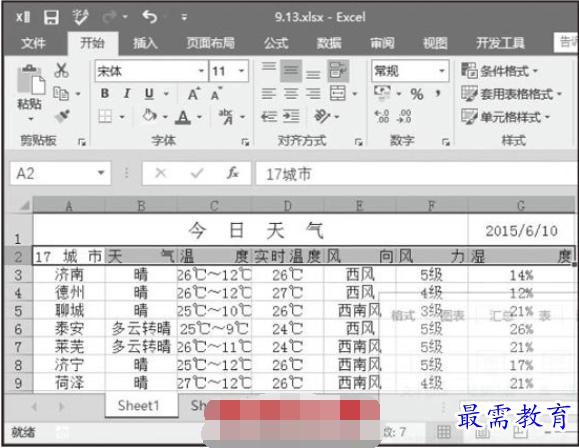Viewport: 579px width, 448px height.
Task: Click the Format Painter brush icon
Action: click(62, 116)
